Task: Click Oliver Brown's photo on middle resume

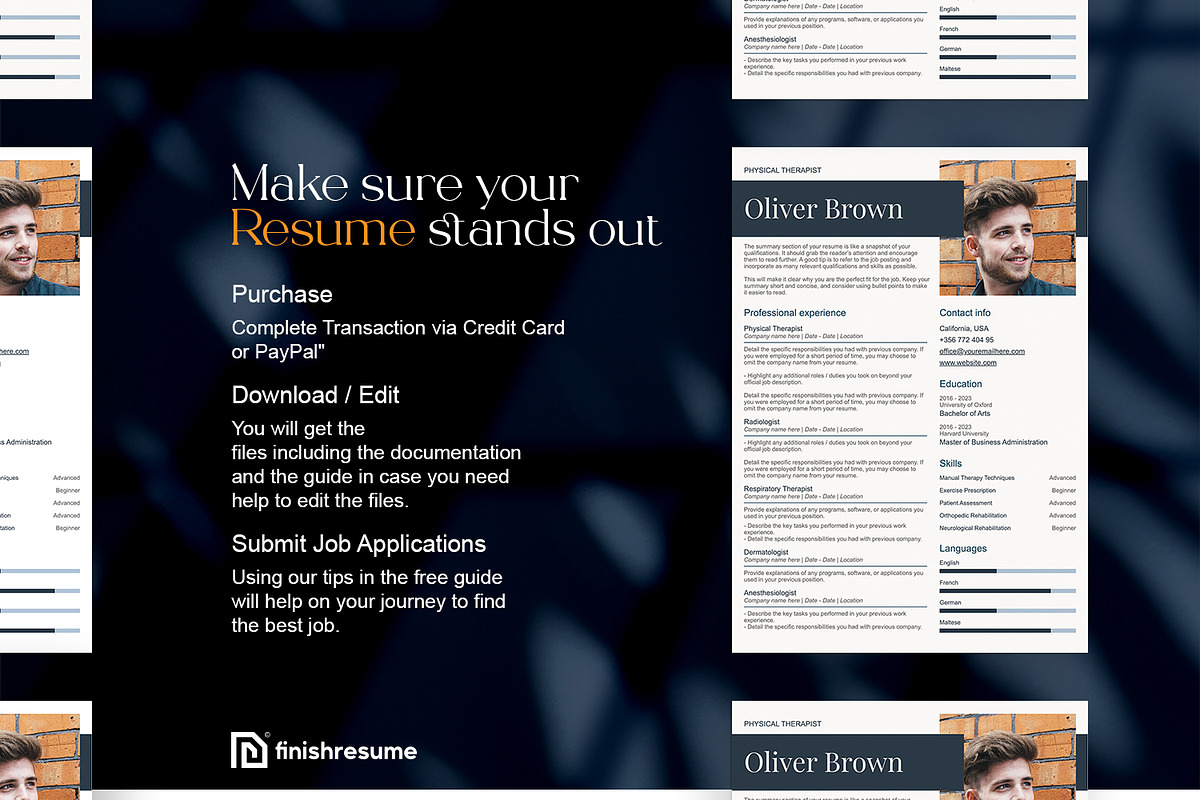Action: click(1007, 228)
